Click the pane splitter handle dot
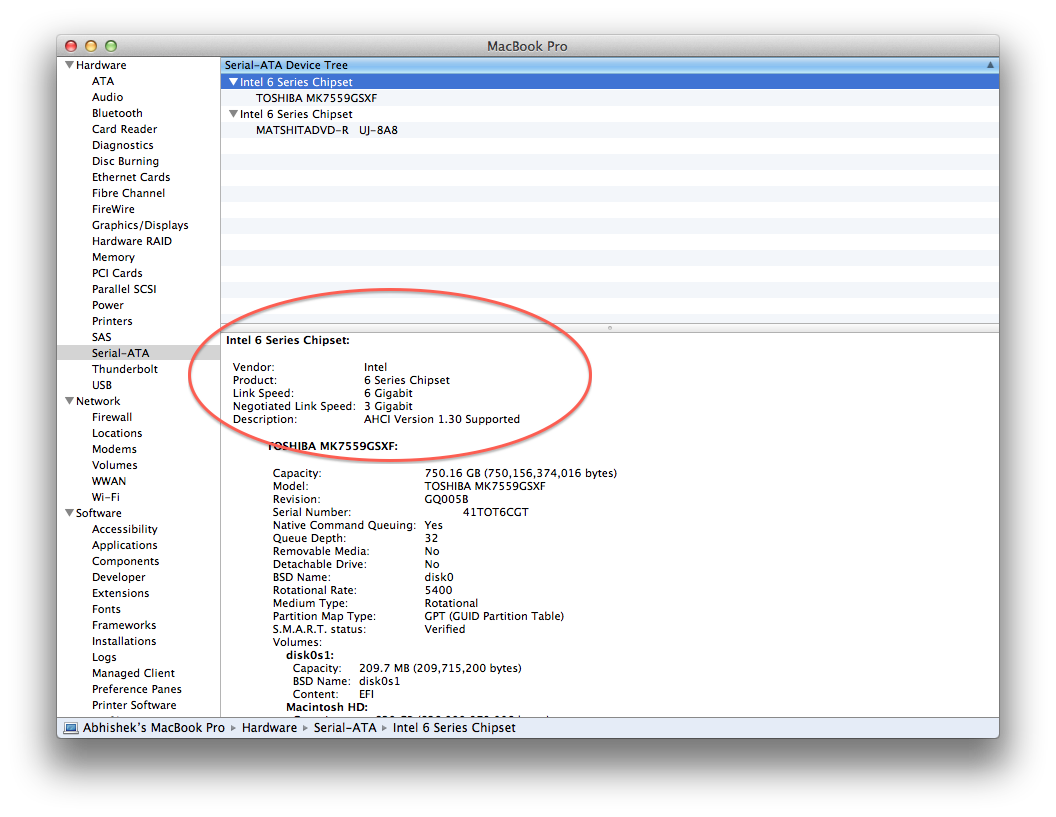Viewport: 1056px width, 817px height. point(609,328)
